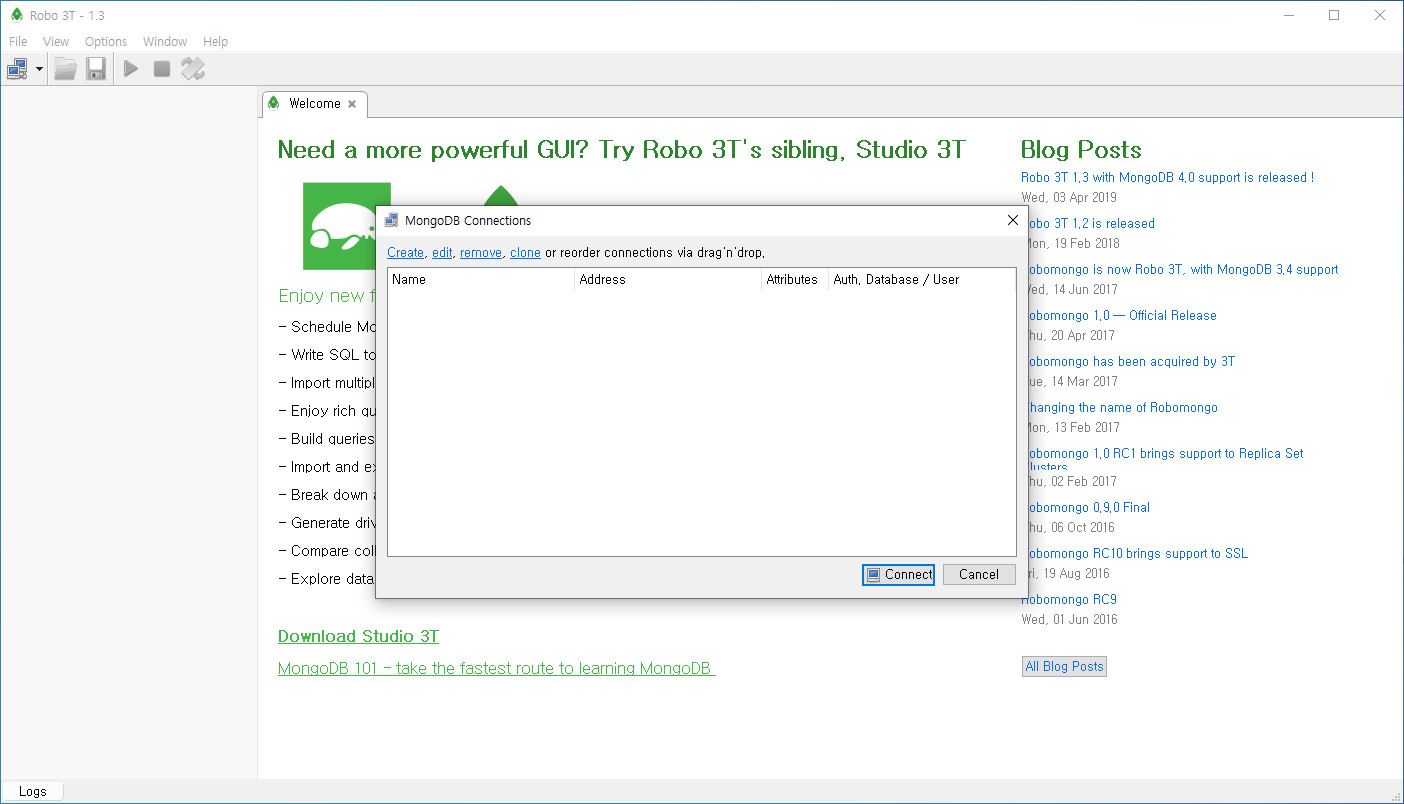This screenshot has width=1404, height=804.
Task: Open the connect icon dropdown arrow
Action: (x=39, y=69)
